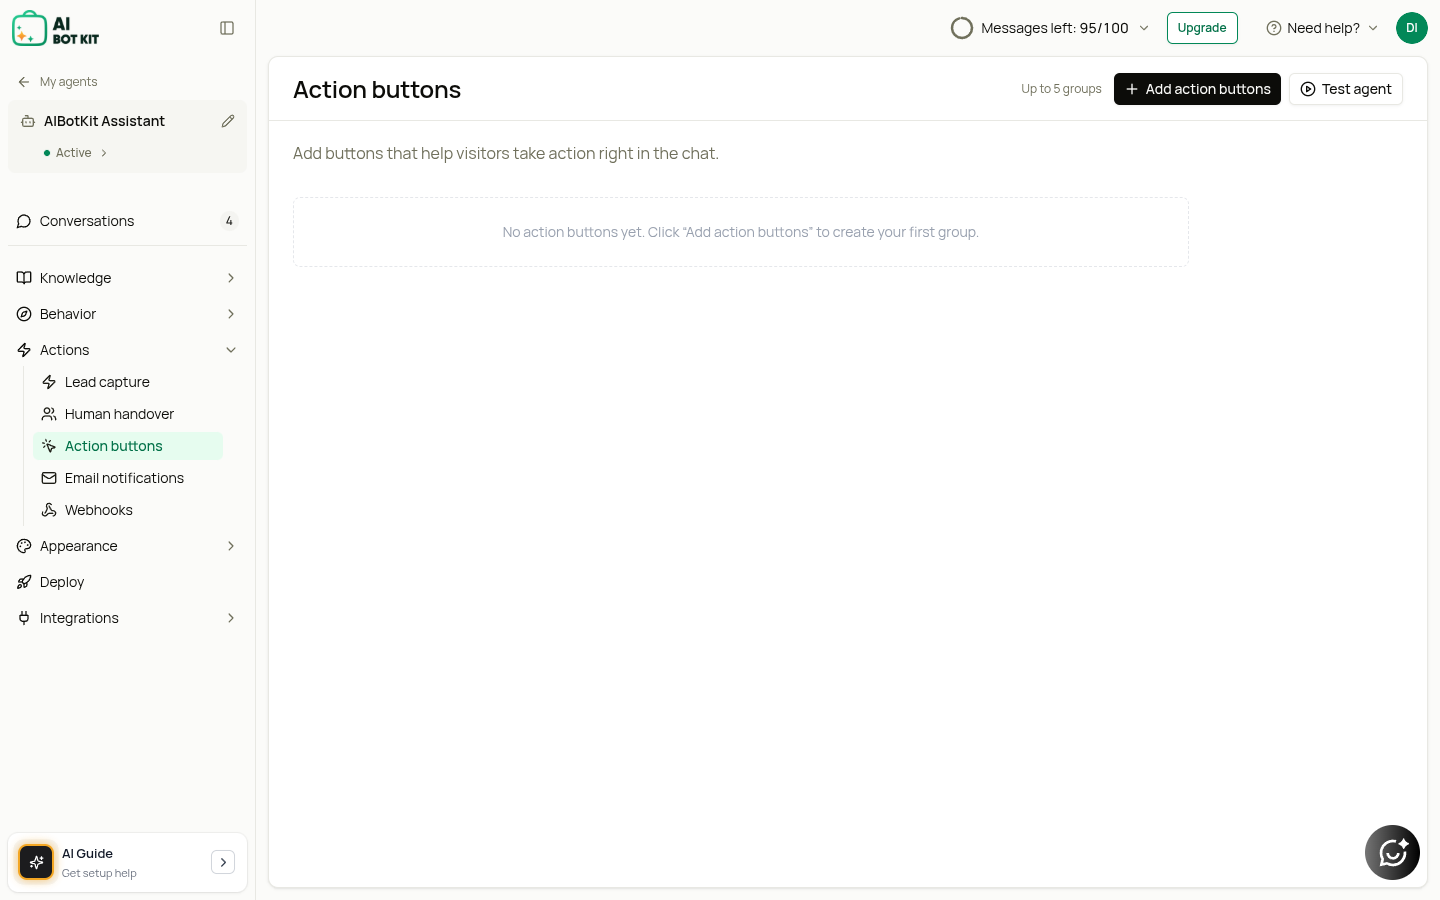Click the Appearance palette icon
Screen dimensions: 1440x900
[x=24, y=546]
